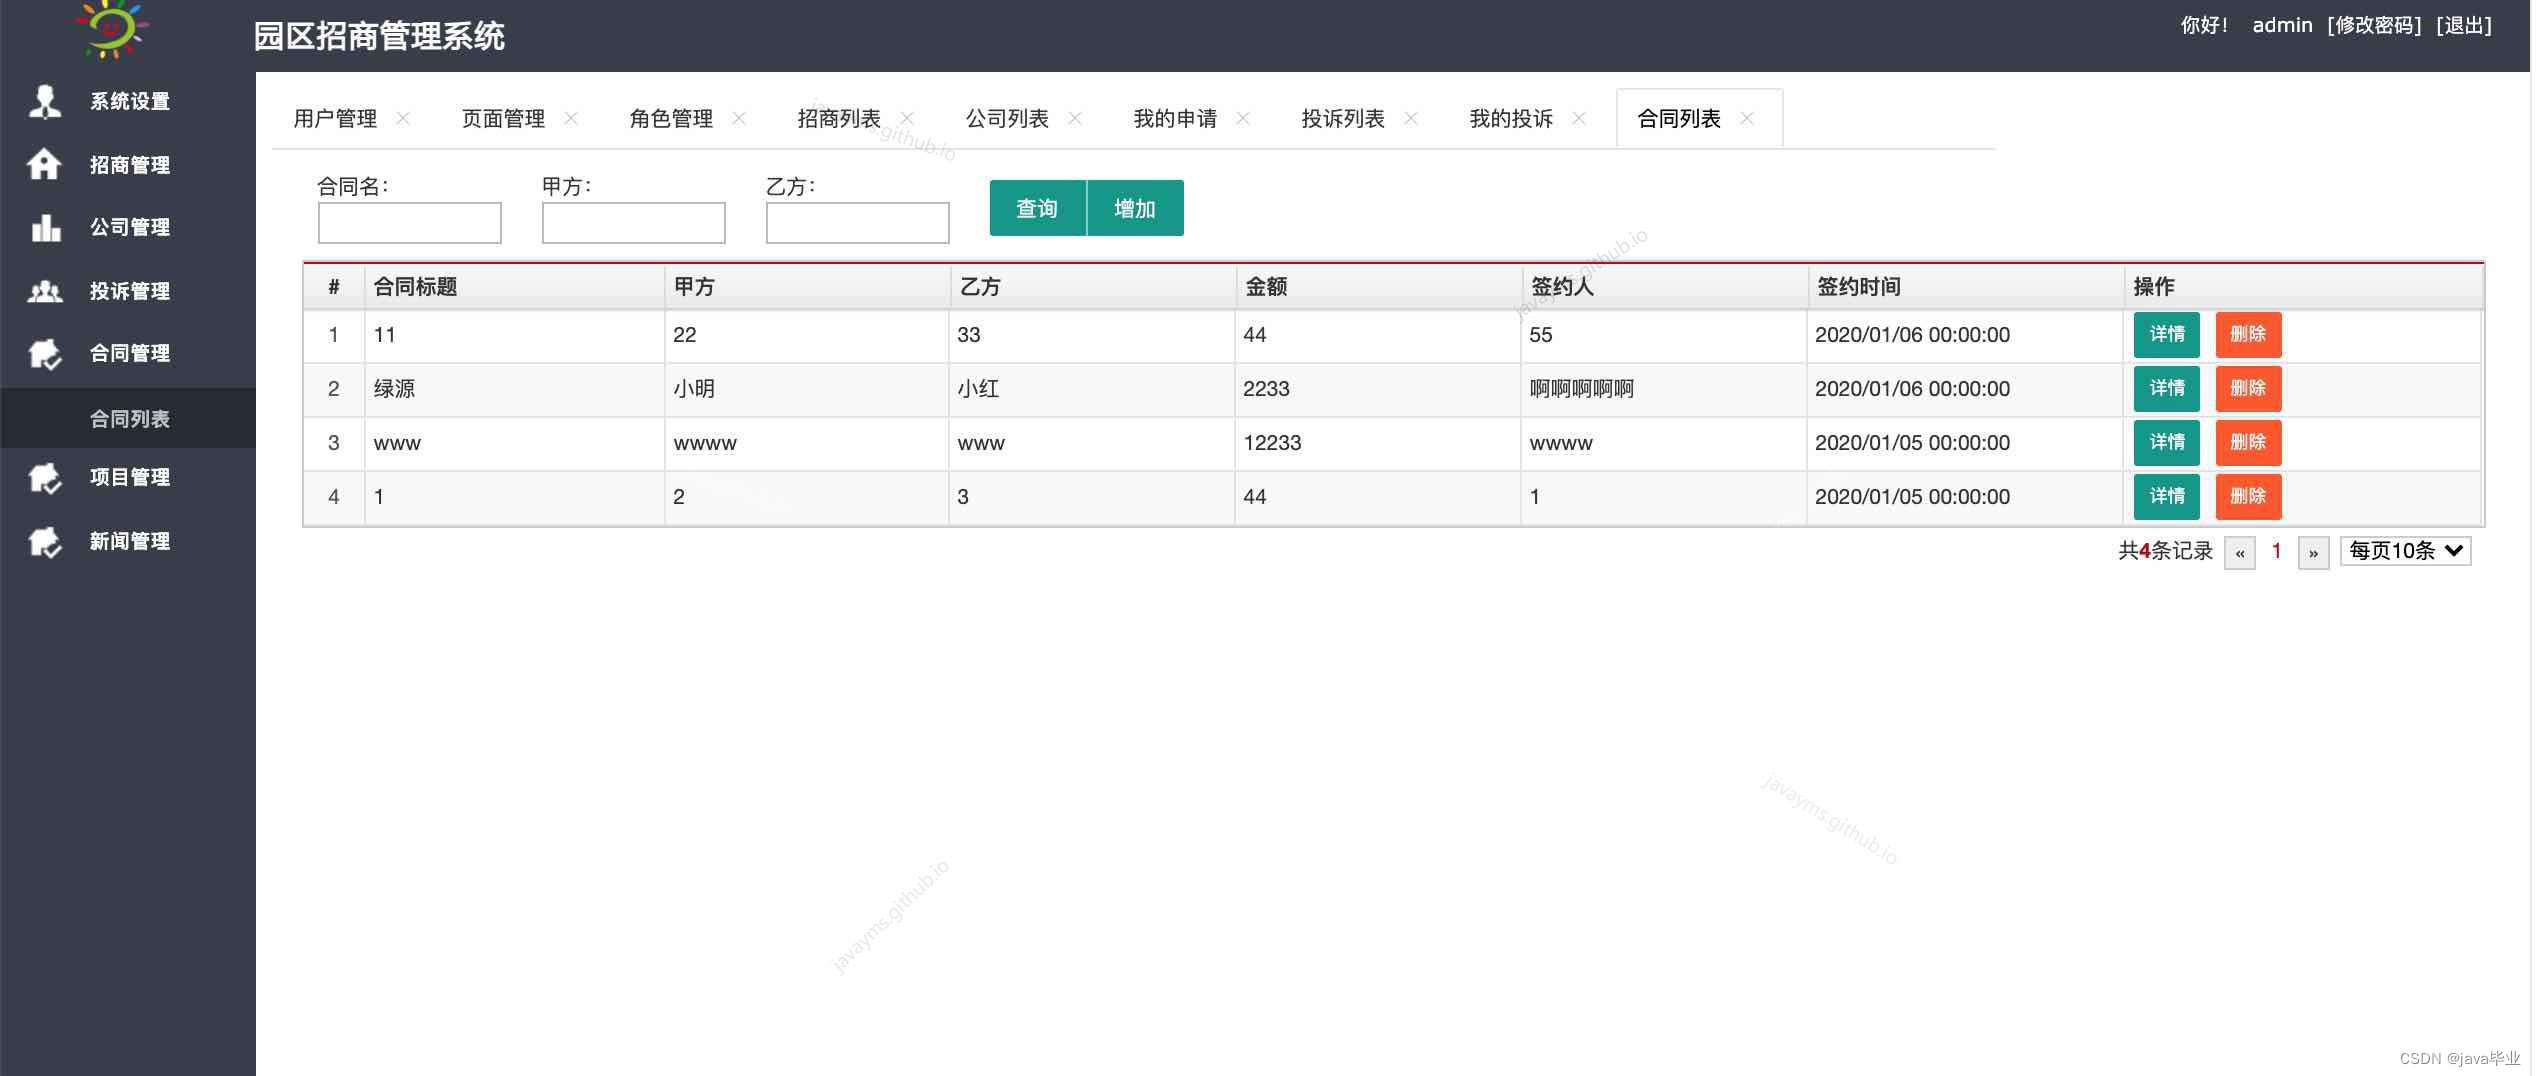
Task: Open the 每页10条 page size dropdown
Action: click(2405, 551)
